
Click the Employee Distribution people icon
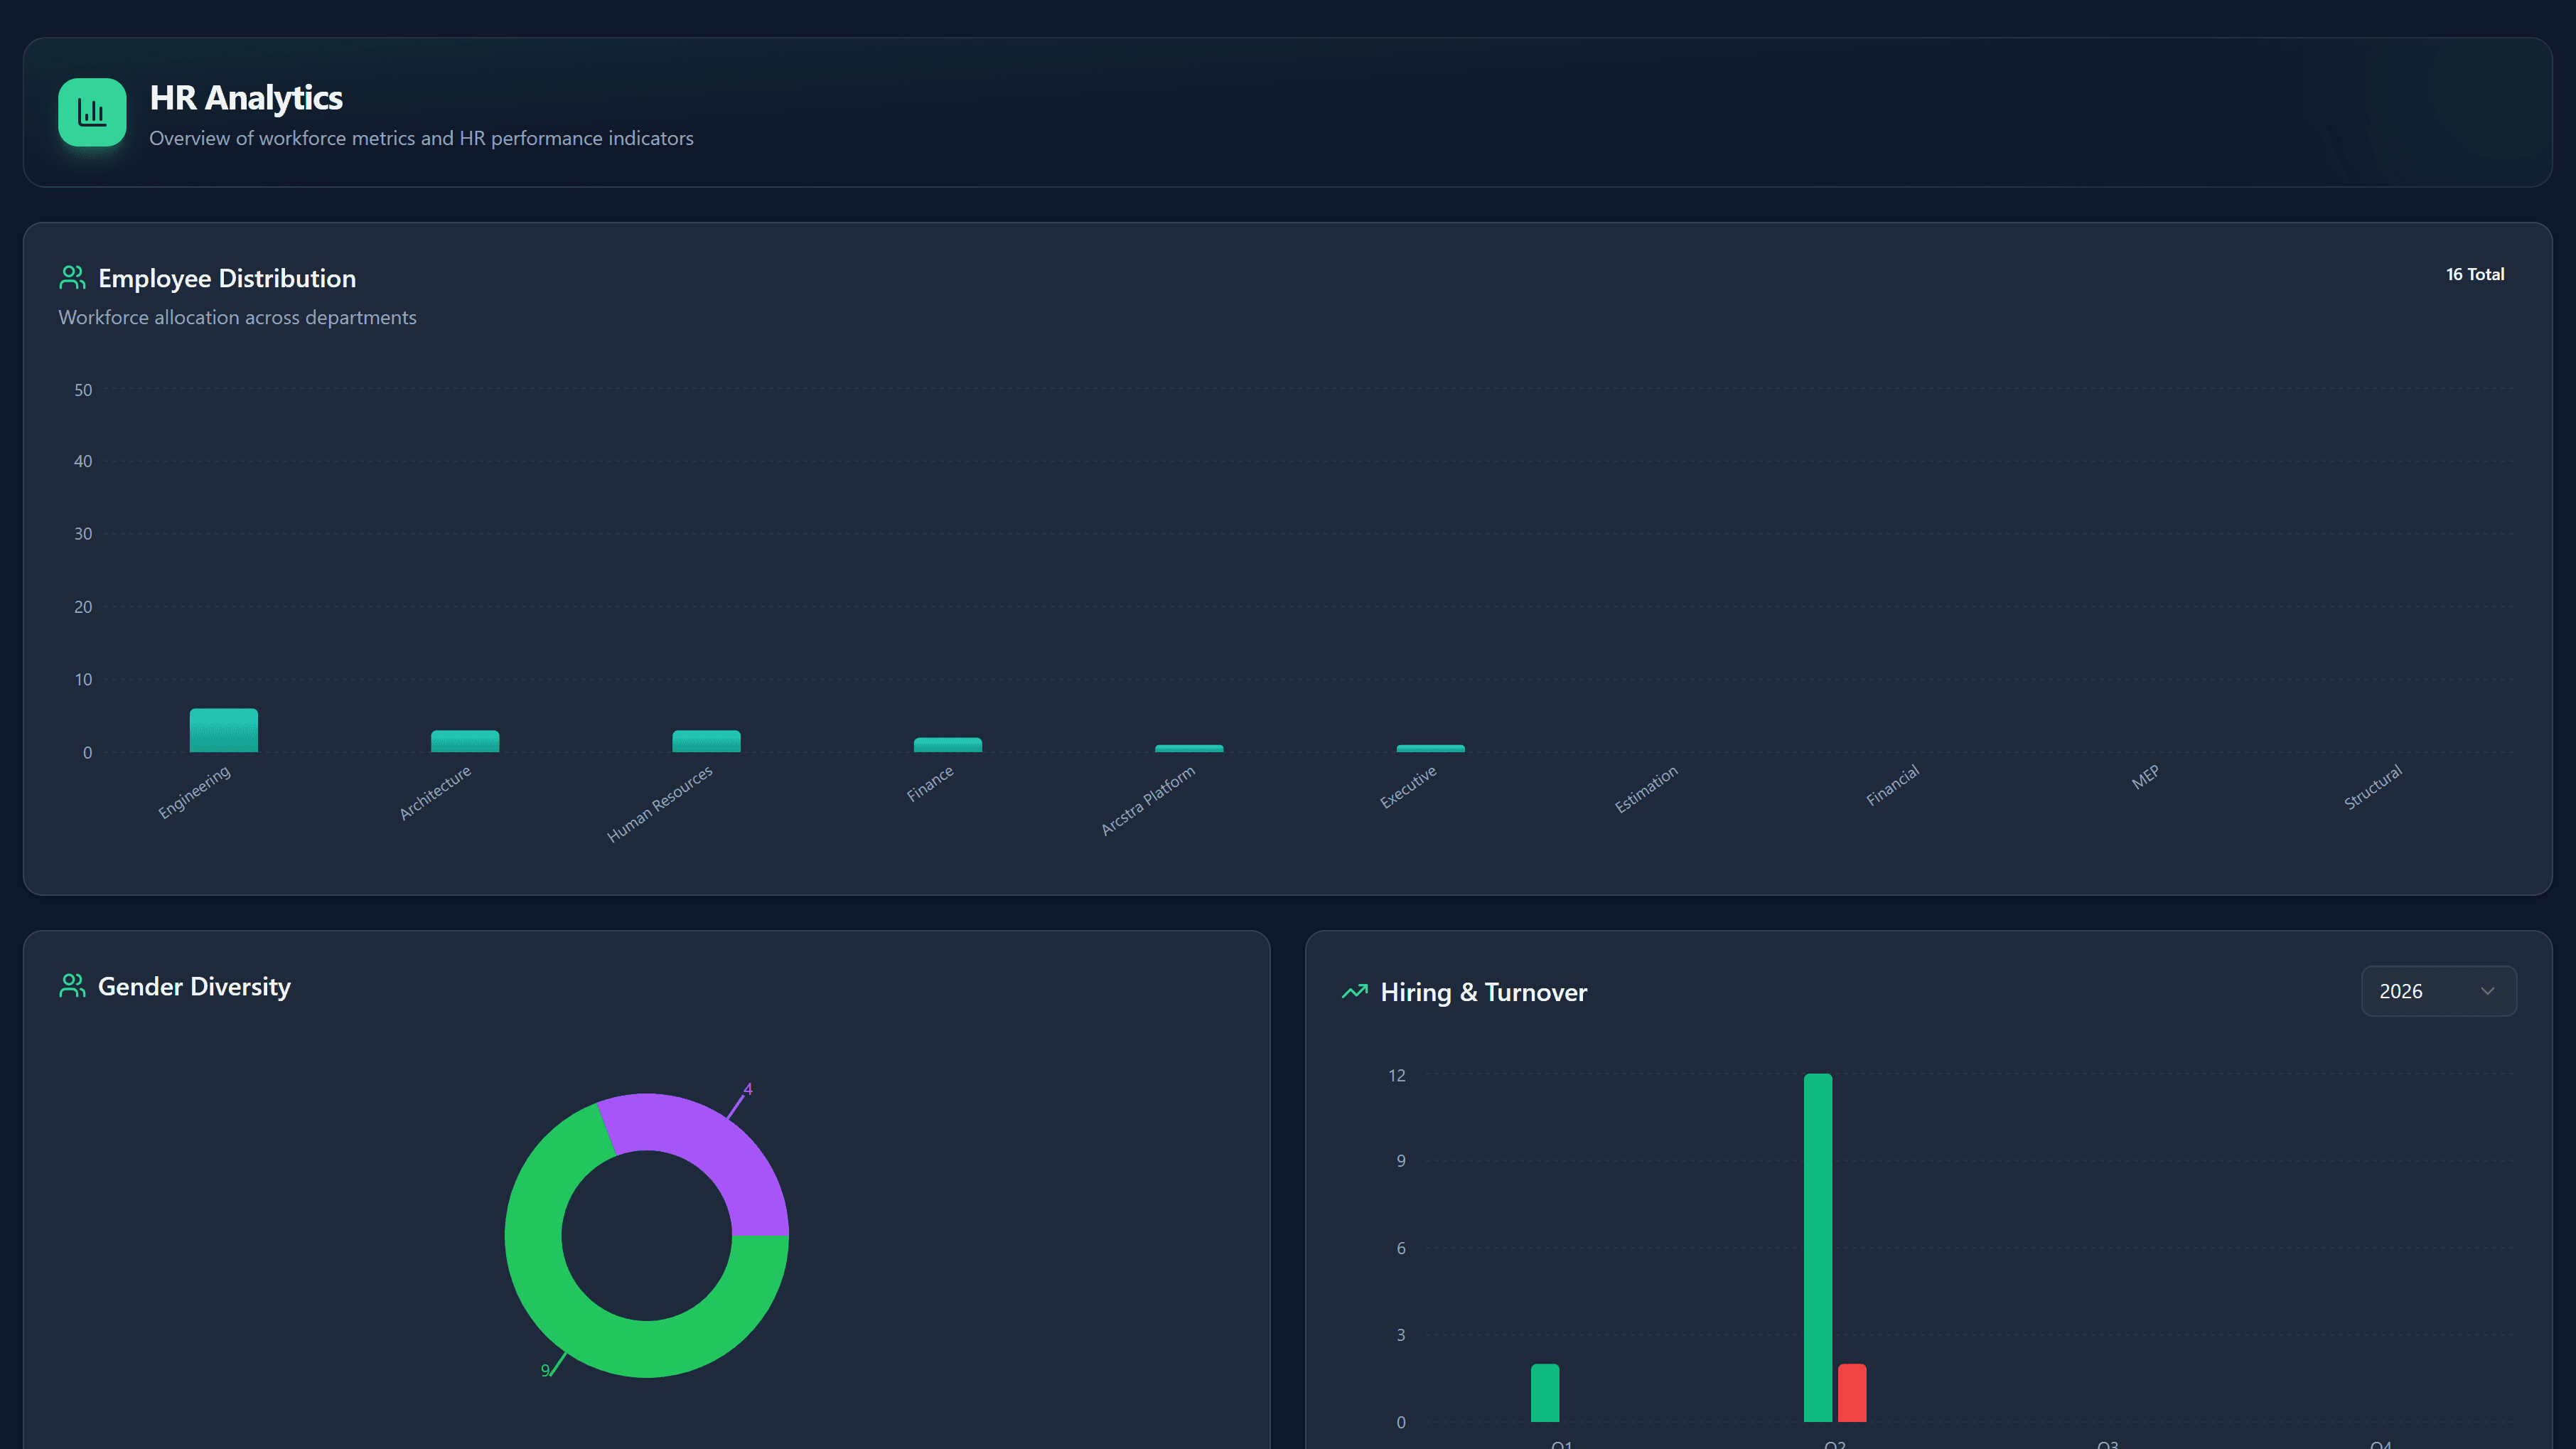coord(72,278)
